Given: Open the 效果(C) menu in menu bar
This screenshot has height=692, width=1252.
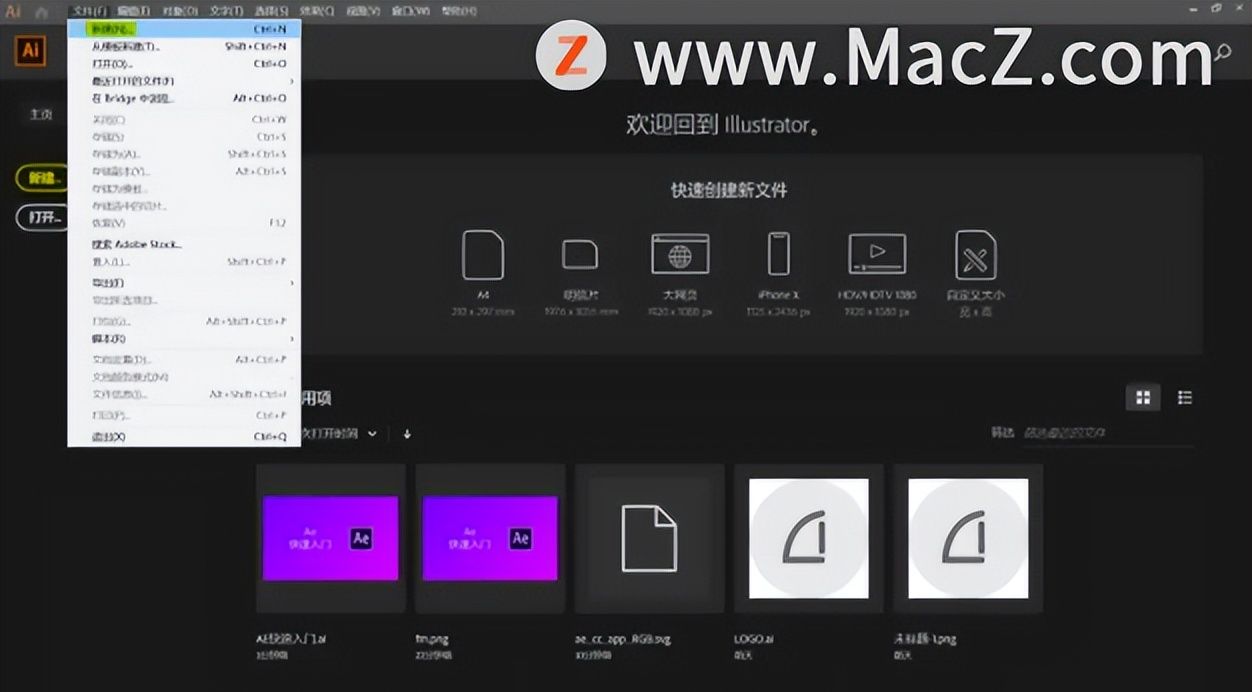Looking at the screenshot, I should coord(317,11).
